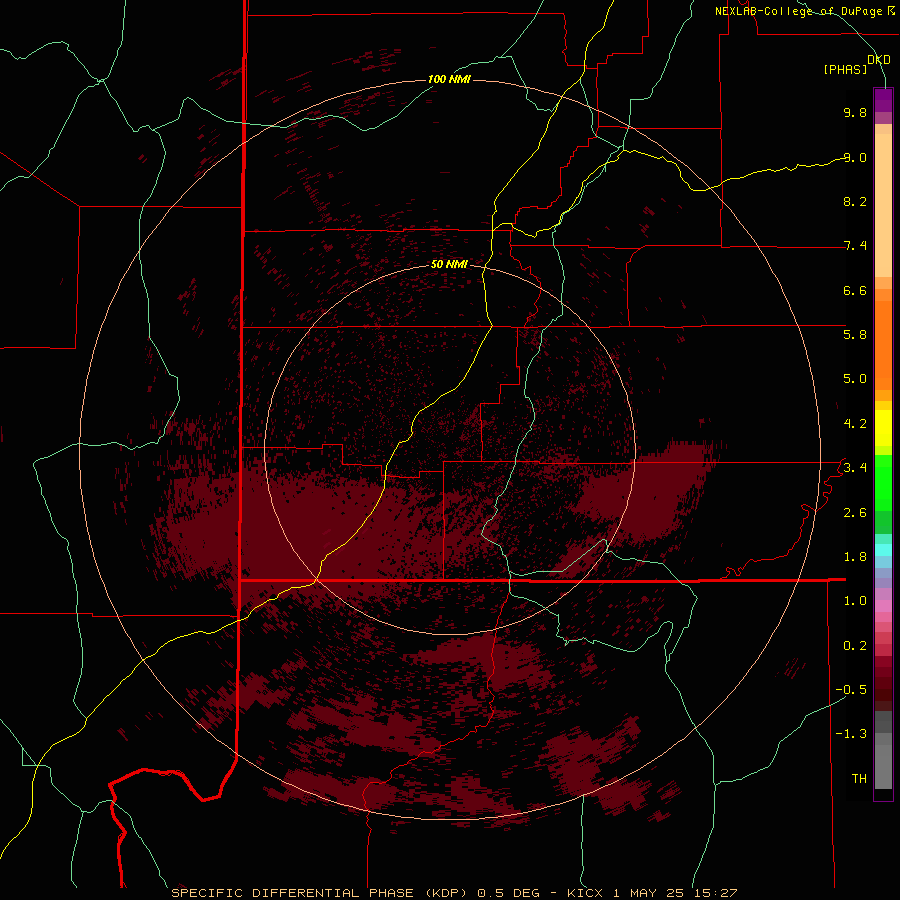Select the 2.6 legend value
Screen dimensions: 900x900
(855, 513)
